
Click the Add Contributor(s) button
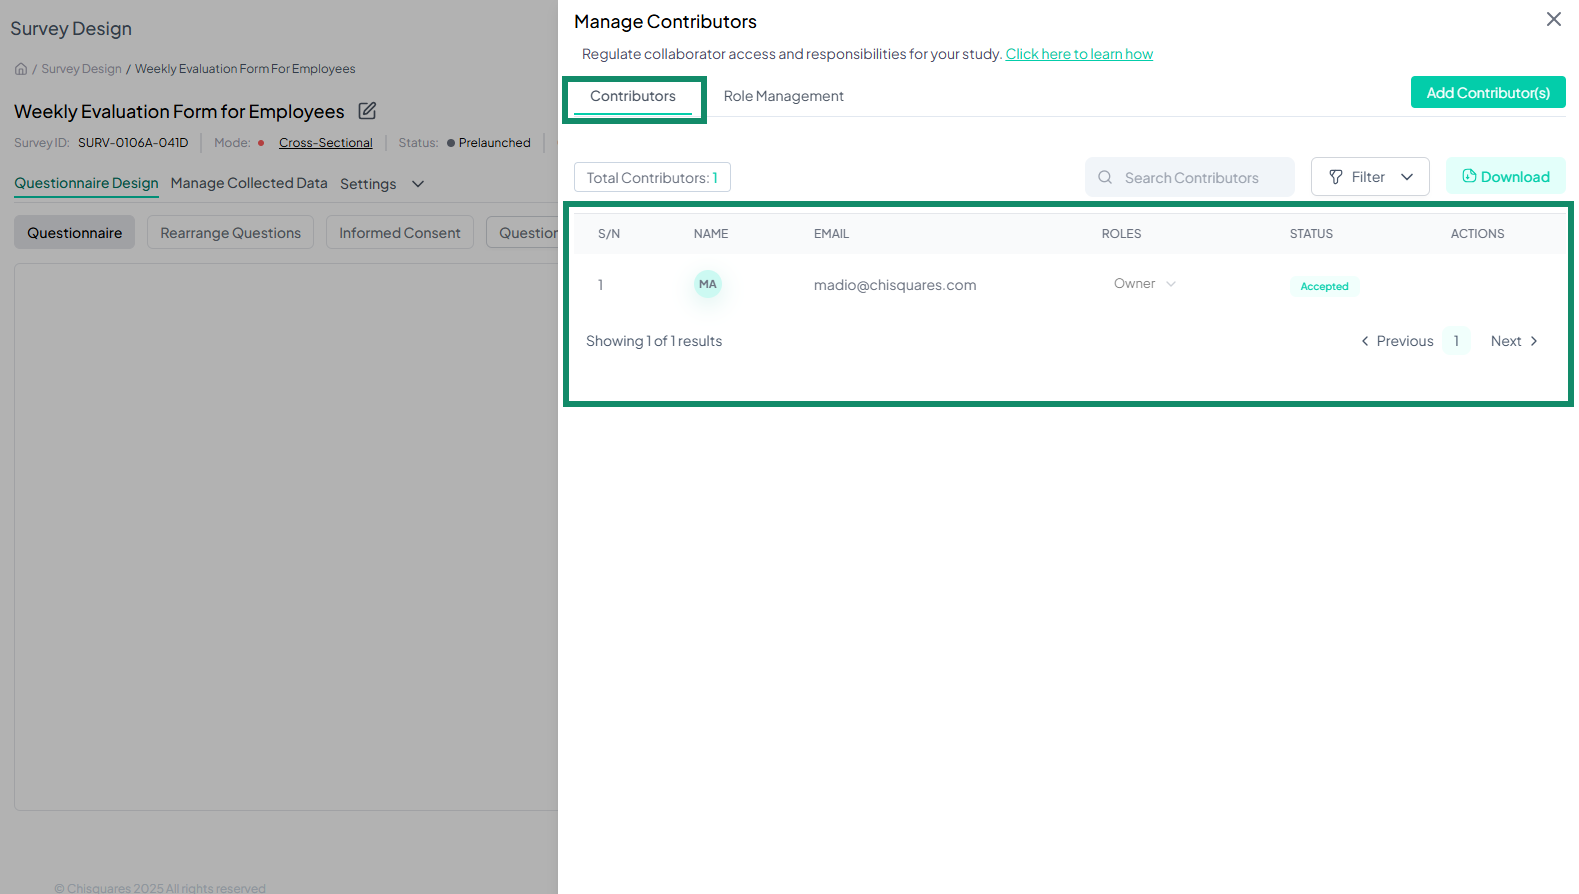(1487, 93)
